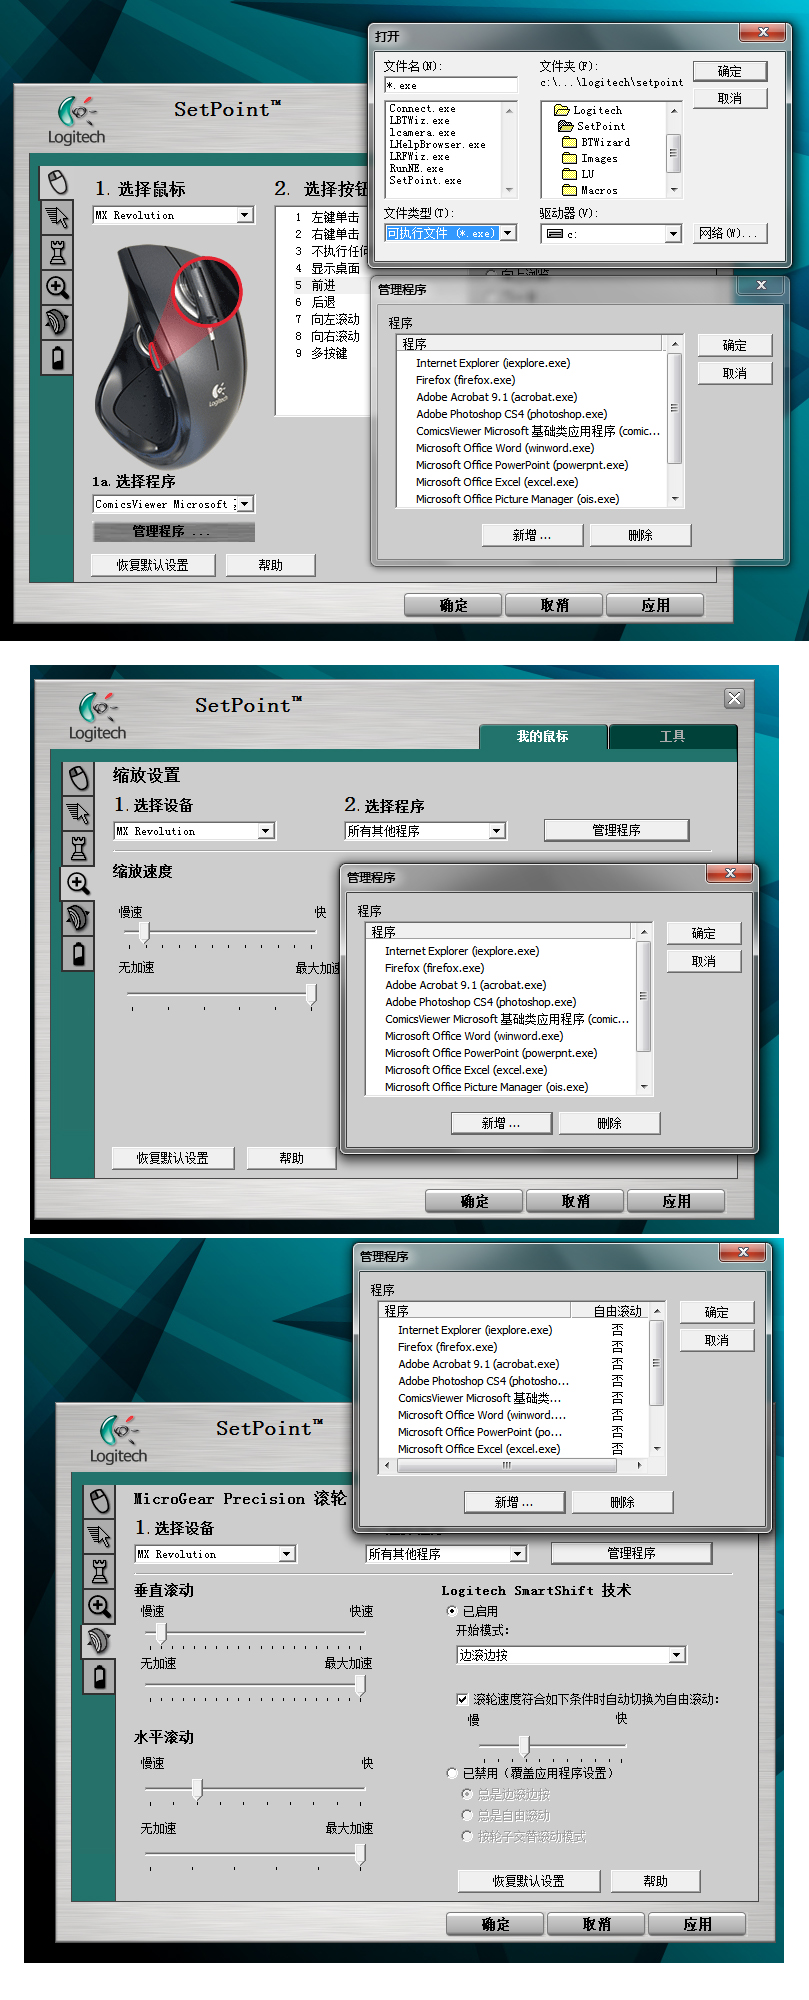Click 帮助 button in the 选择鼠标 window
This screenshot has width=809, height=2000.
click(x=271, y=565)
